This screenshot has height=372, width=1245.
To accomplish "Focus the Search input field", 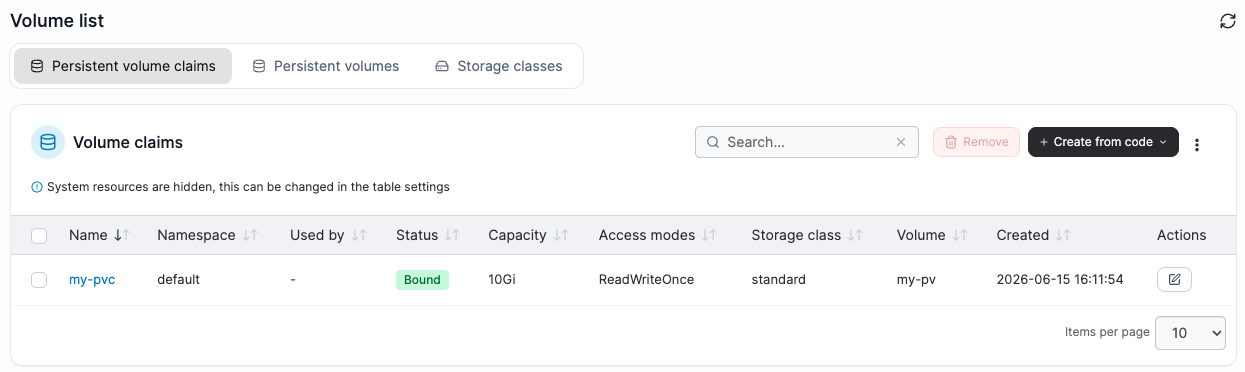I will click(x=806, y=142).
